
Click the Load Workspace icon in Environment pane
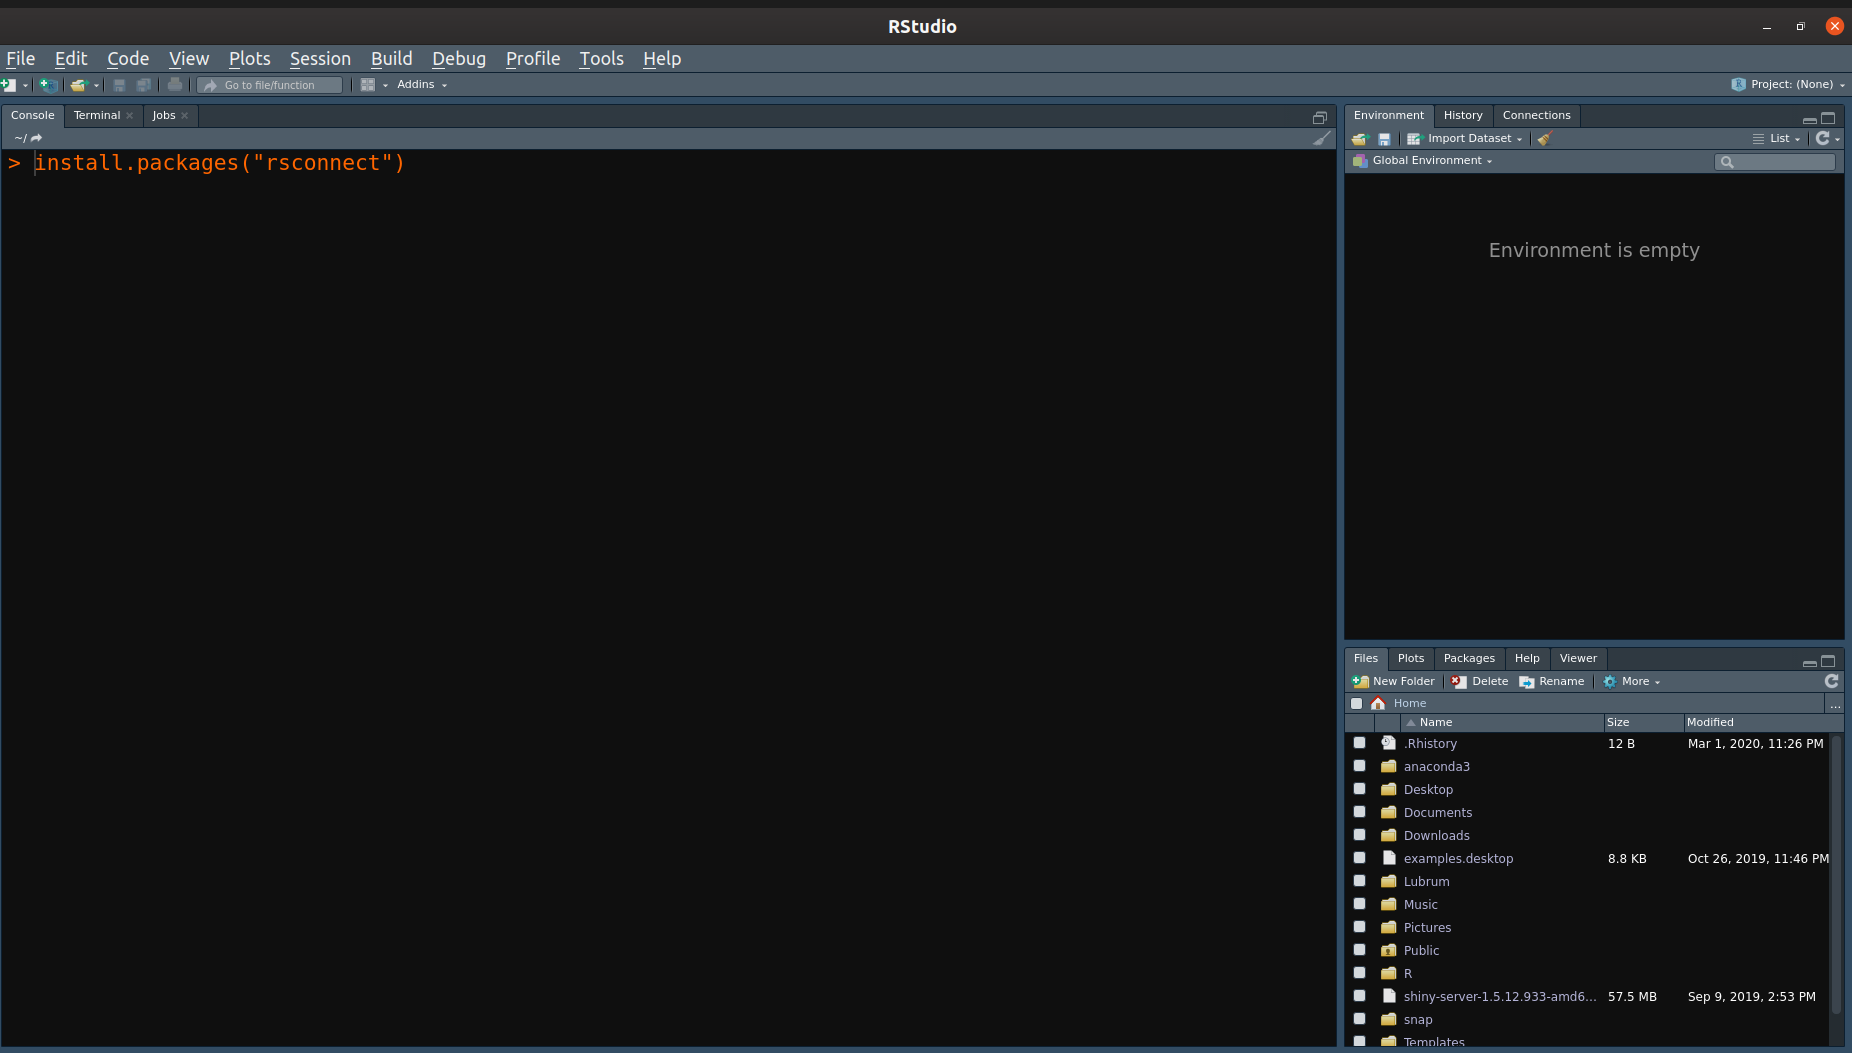click(1359, 139)
